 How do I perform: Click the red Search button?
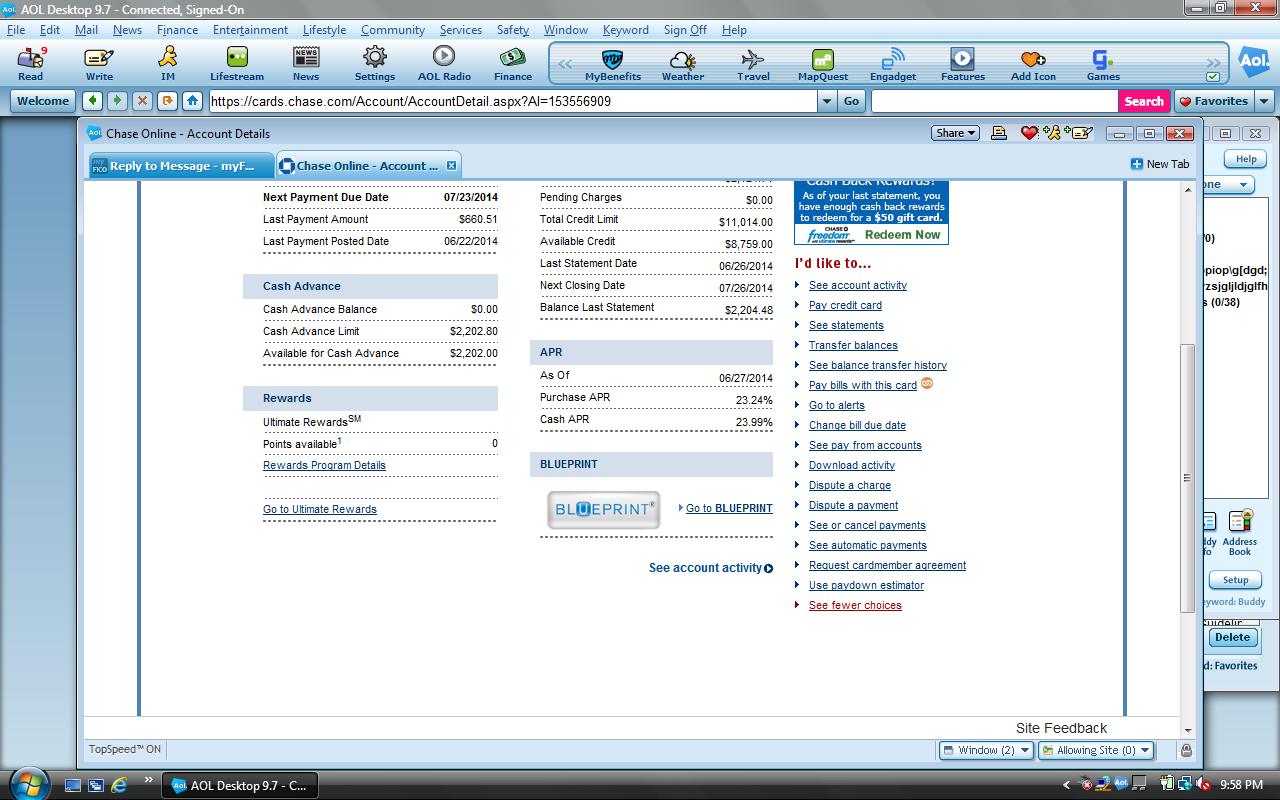pyautogui.click(x=1143, y=101)
